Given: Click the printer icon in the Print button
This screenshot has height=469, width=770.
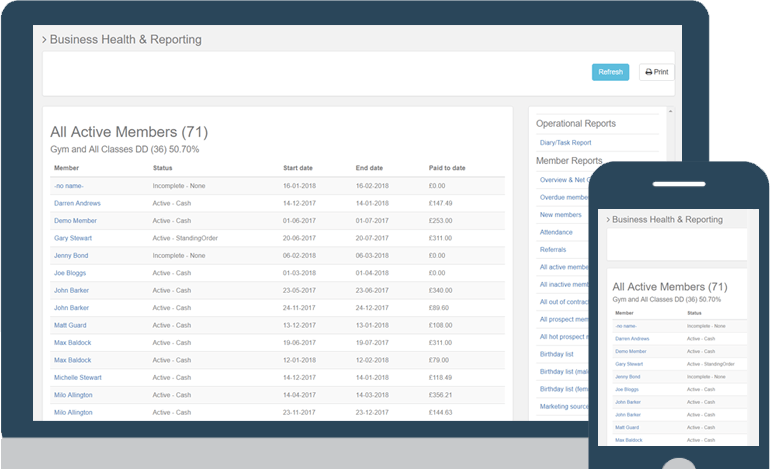Looking at the screenshot, I should pos(649,73).
